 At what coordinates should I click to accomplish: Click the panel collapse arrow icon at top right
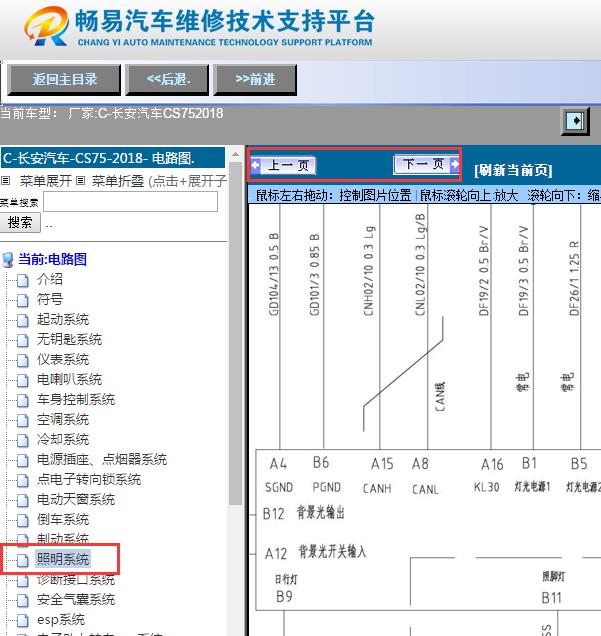tap(575, 121)
